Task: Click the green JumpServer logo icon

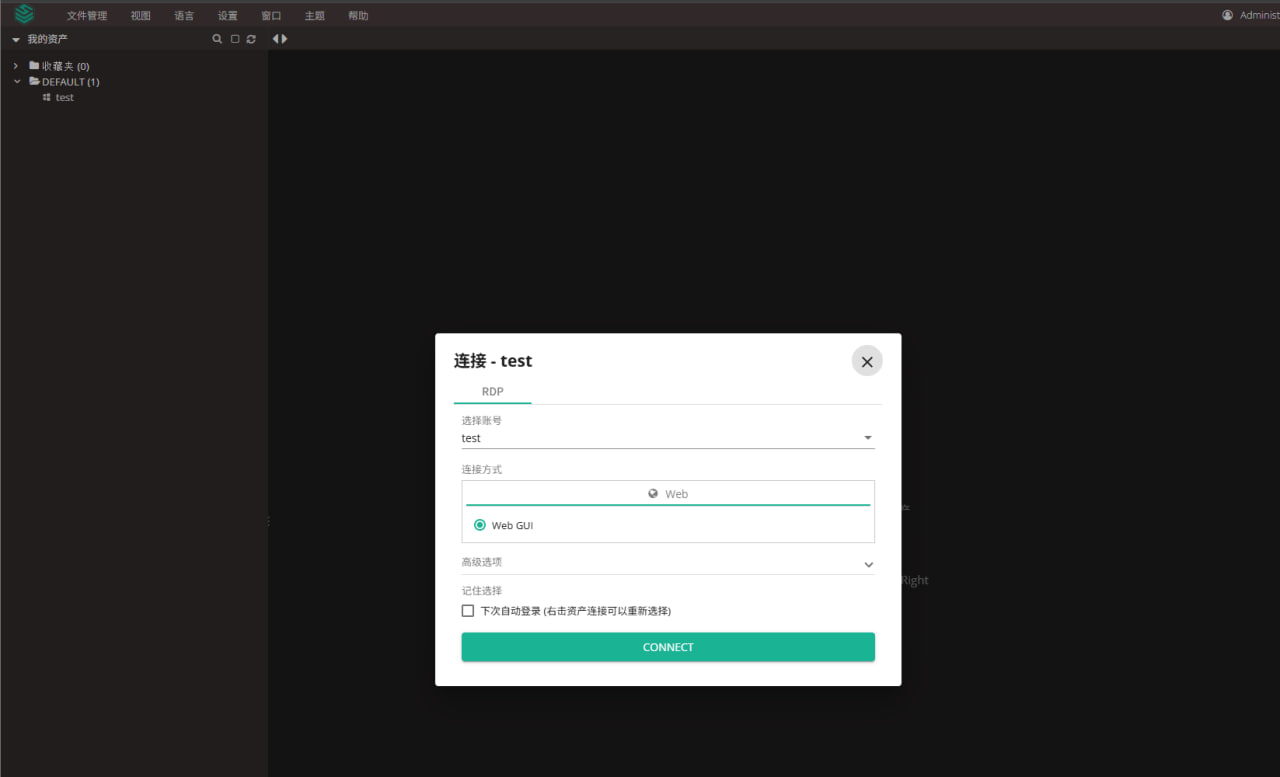Action: [24, 14]
